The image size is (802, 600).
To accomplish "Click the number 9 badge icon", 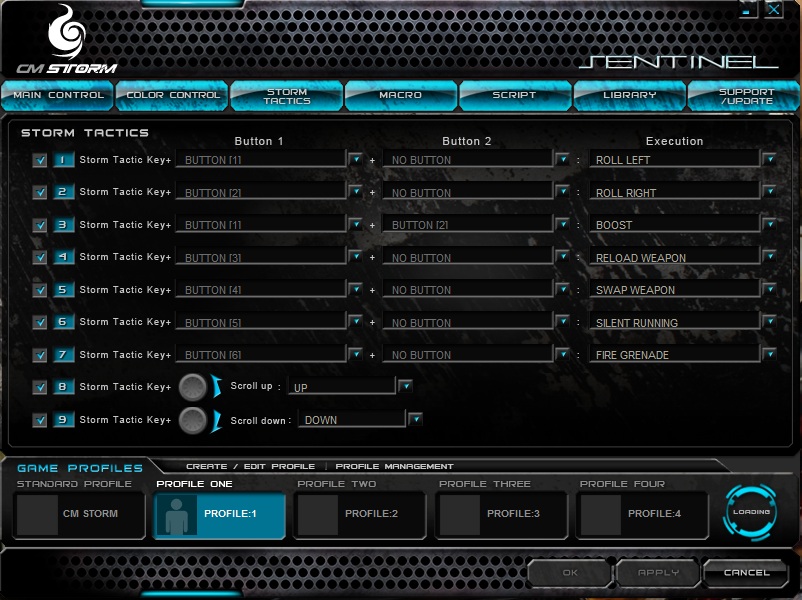I will (x=63, y=419).
